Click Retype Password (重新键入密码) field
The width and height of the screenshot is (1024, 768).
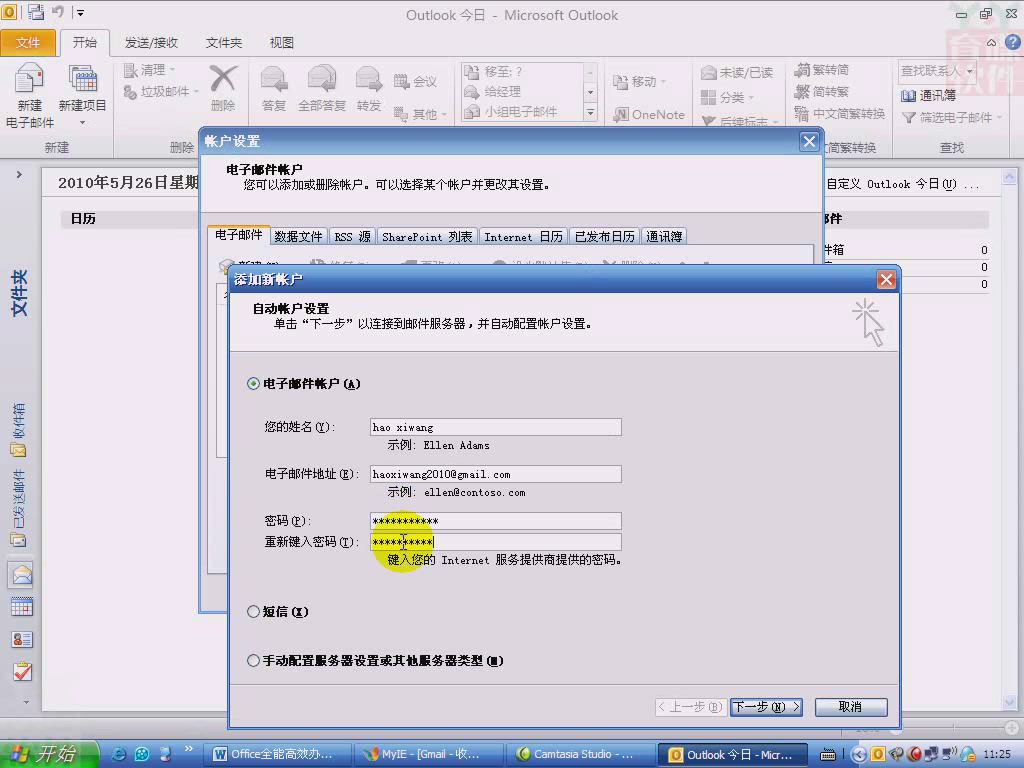coord(496,541)
